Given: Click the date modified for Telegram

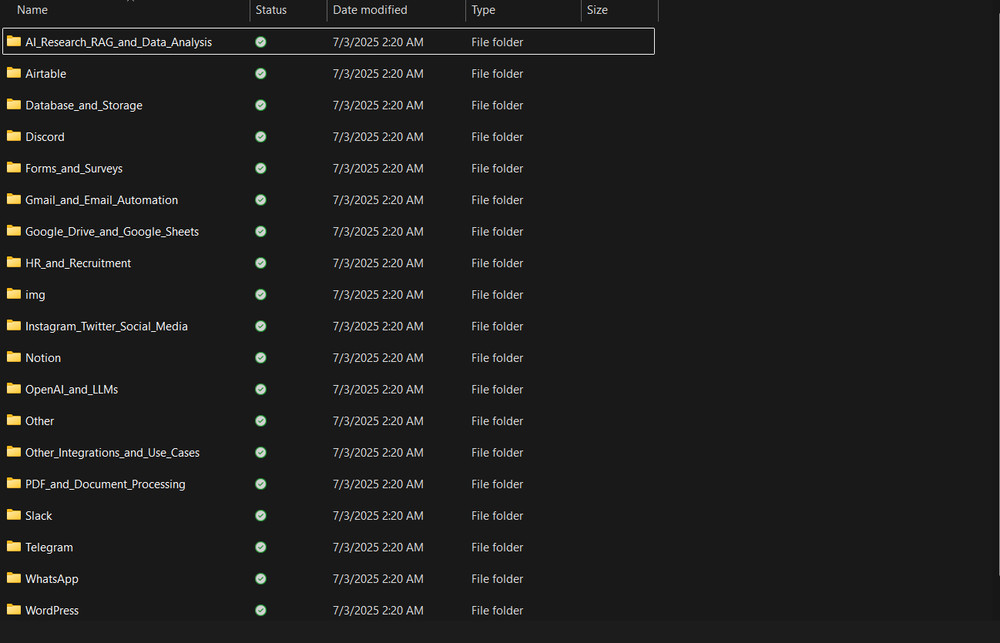Looking at the screenshot, I should click(378, 547).
